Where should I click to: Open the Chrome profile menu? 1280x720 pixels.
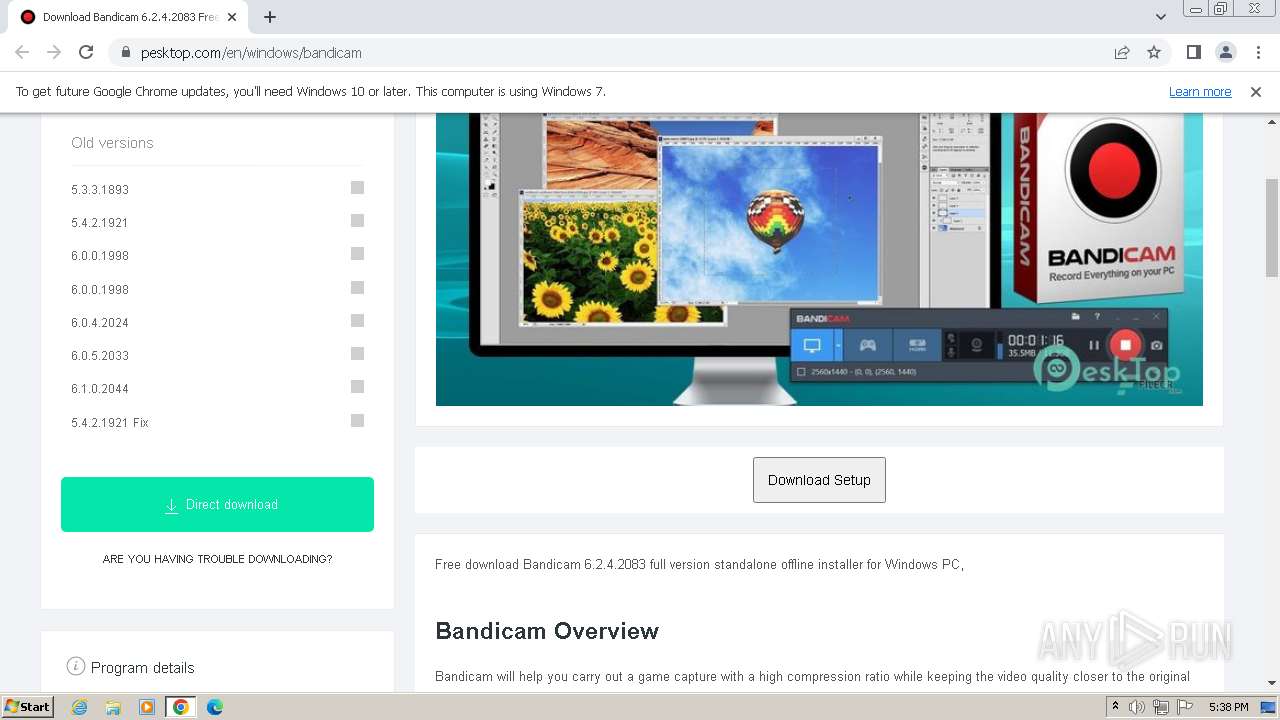[1225, 52]
